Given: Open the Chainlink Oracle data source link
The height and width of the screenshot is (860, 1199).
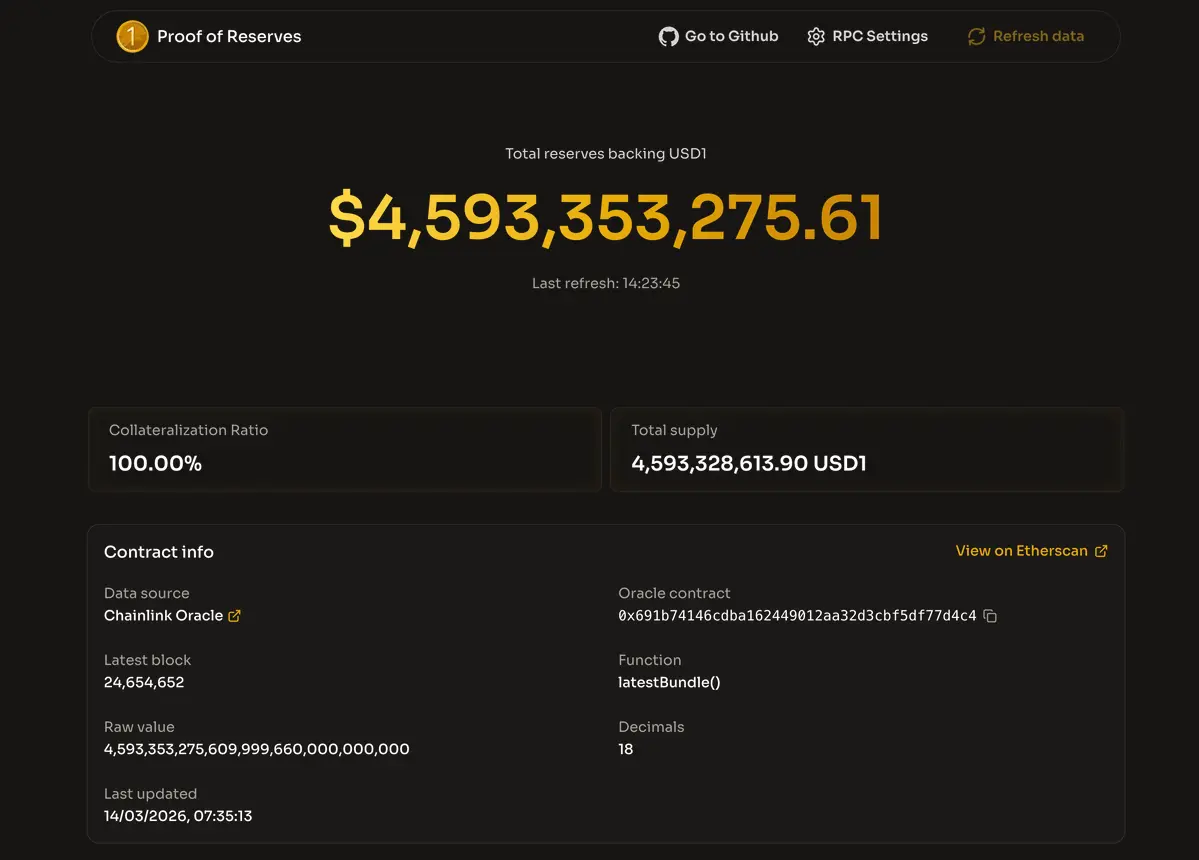Looking at the screenshot, I should (172, 615).
